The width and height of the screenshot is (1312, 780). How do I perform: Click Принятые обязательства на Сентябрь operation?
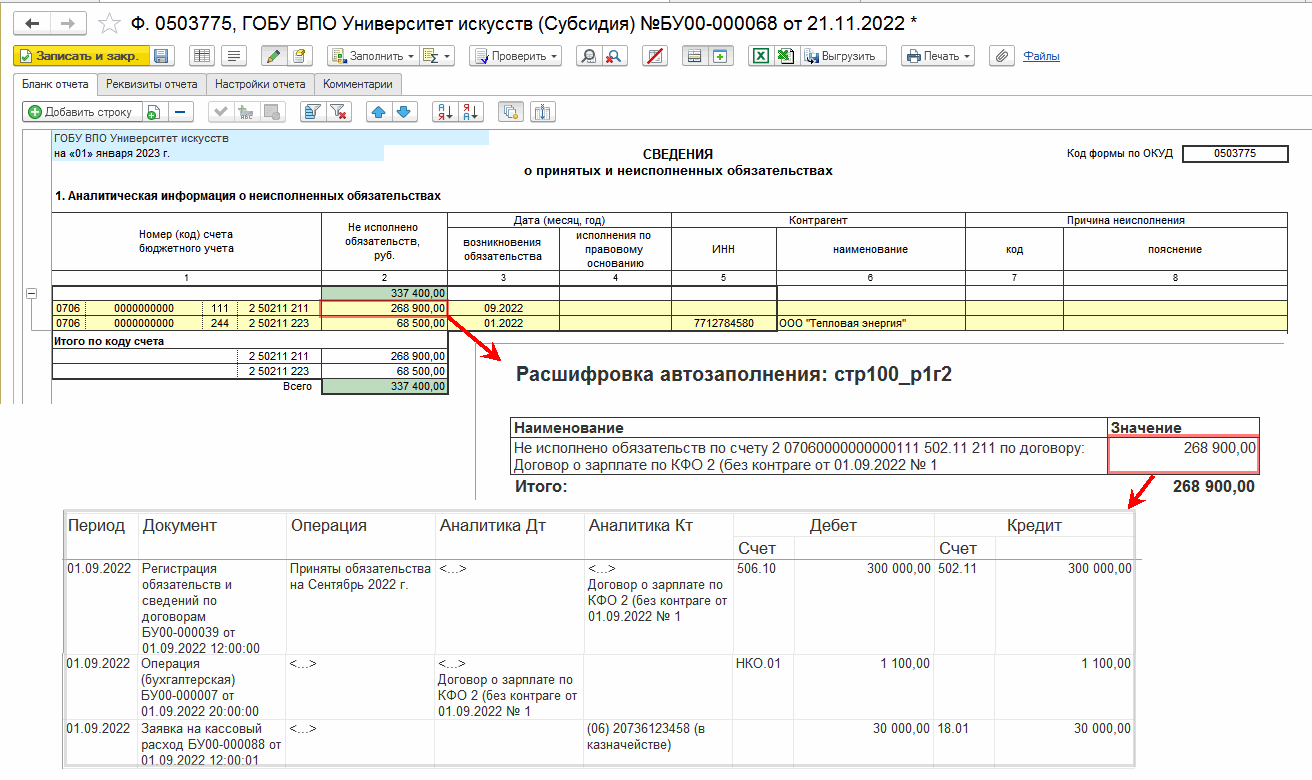(x=360, y=576)
